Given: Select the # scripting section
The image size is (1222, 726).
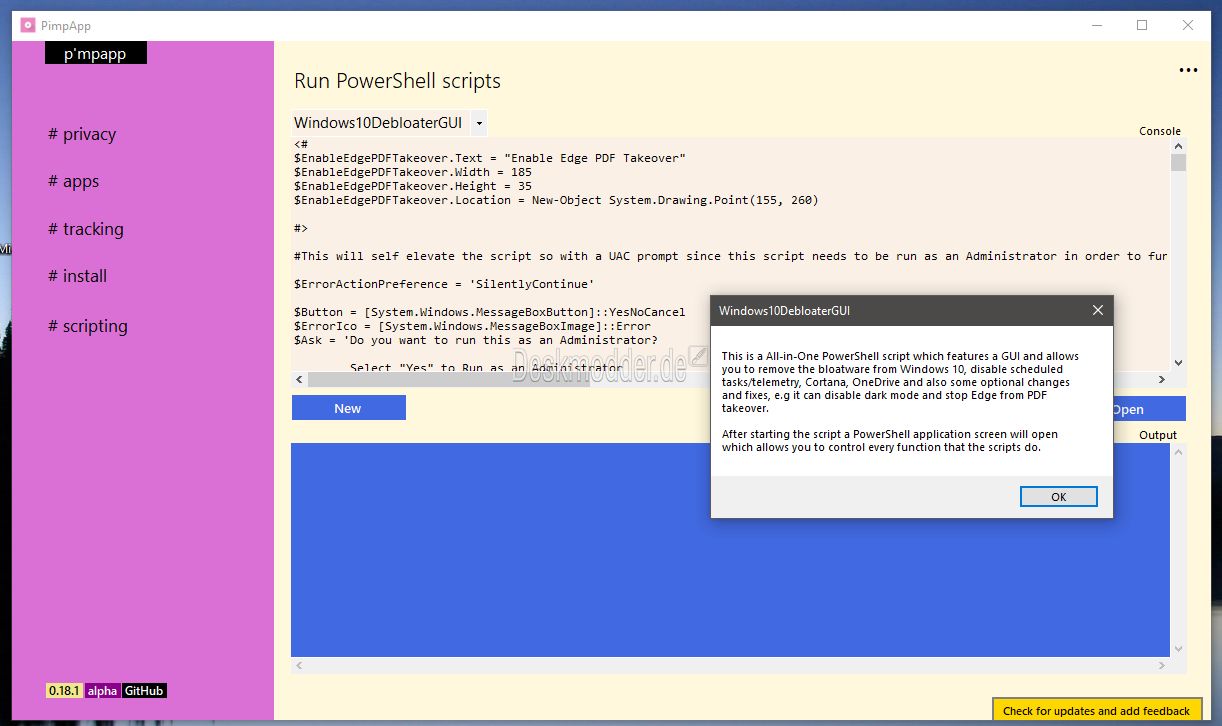Looking at the screenshot, I should pos(88,326).
